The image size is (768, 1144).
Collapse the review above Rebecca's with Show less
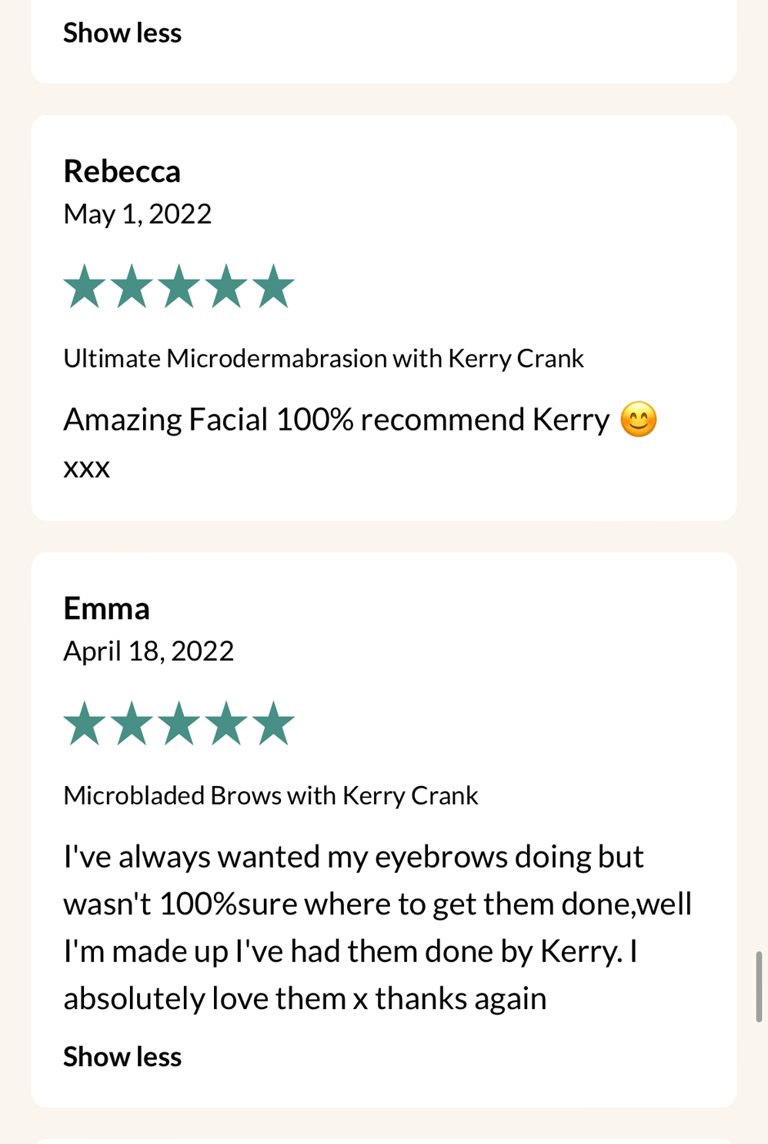click(x=122, y=33)
